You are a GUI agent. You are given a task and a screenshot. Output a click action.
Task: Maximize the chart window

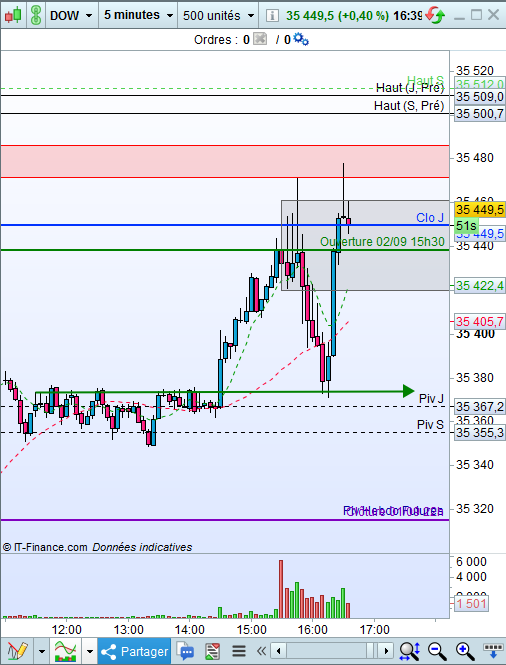click(x=476, y=15)
